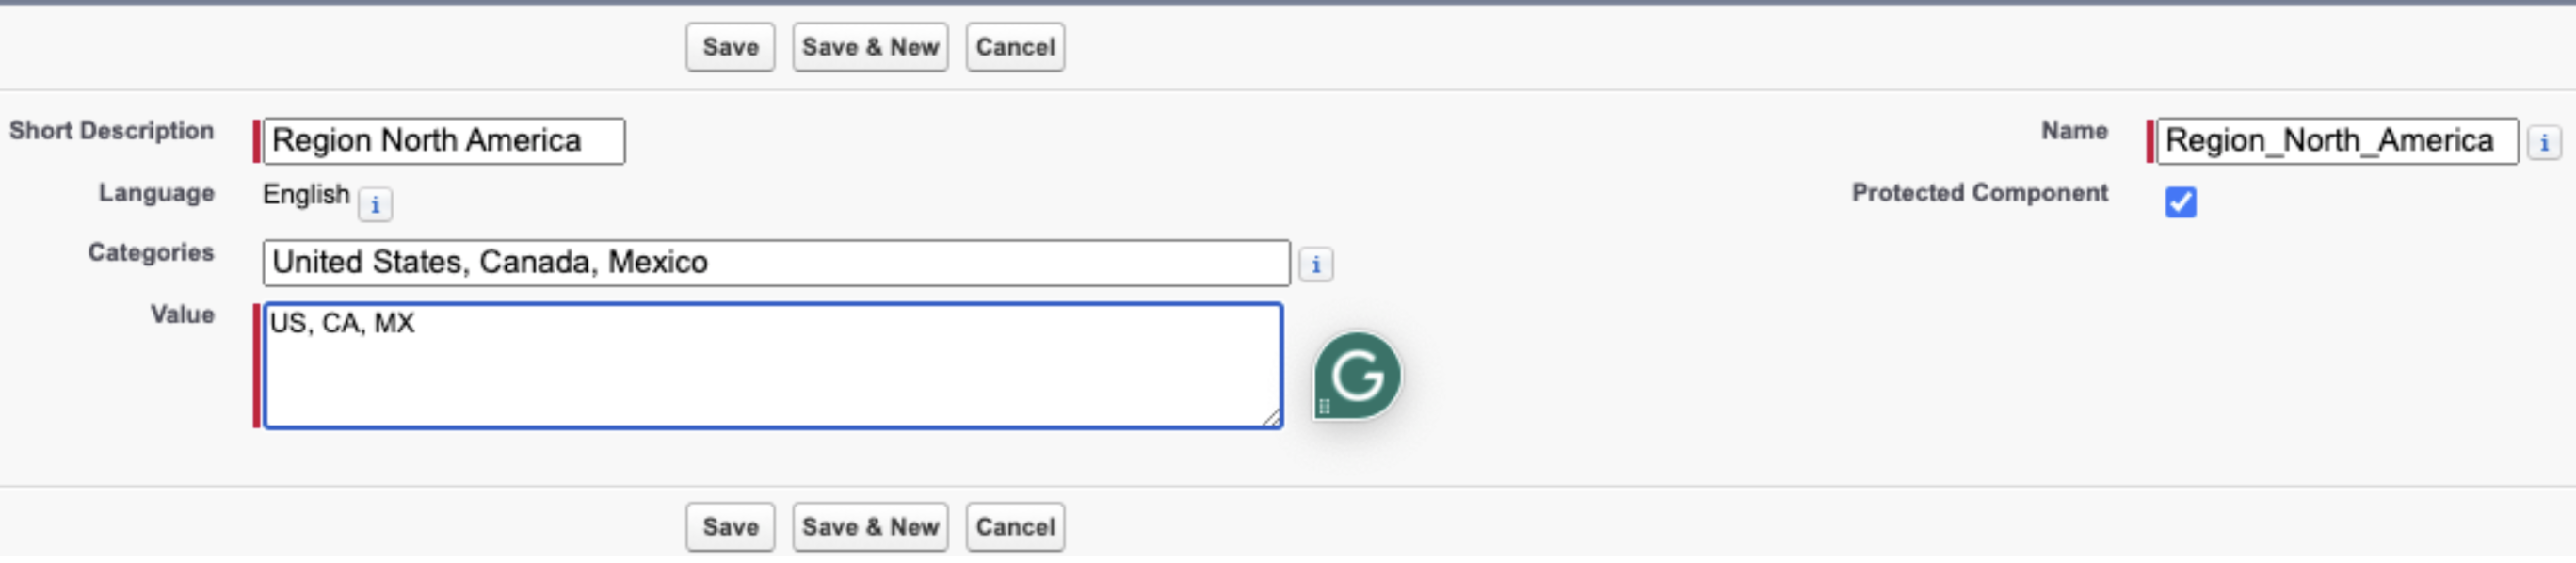Click the Value textarea's corner resize grip

1271,418
